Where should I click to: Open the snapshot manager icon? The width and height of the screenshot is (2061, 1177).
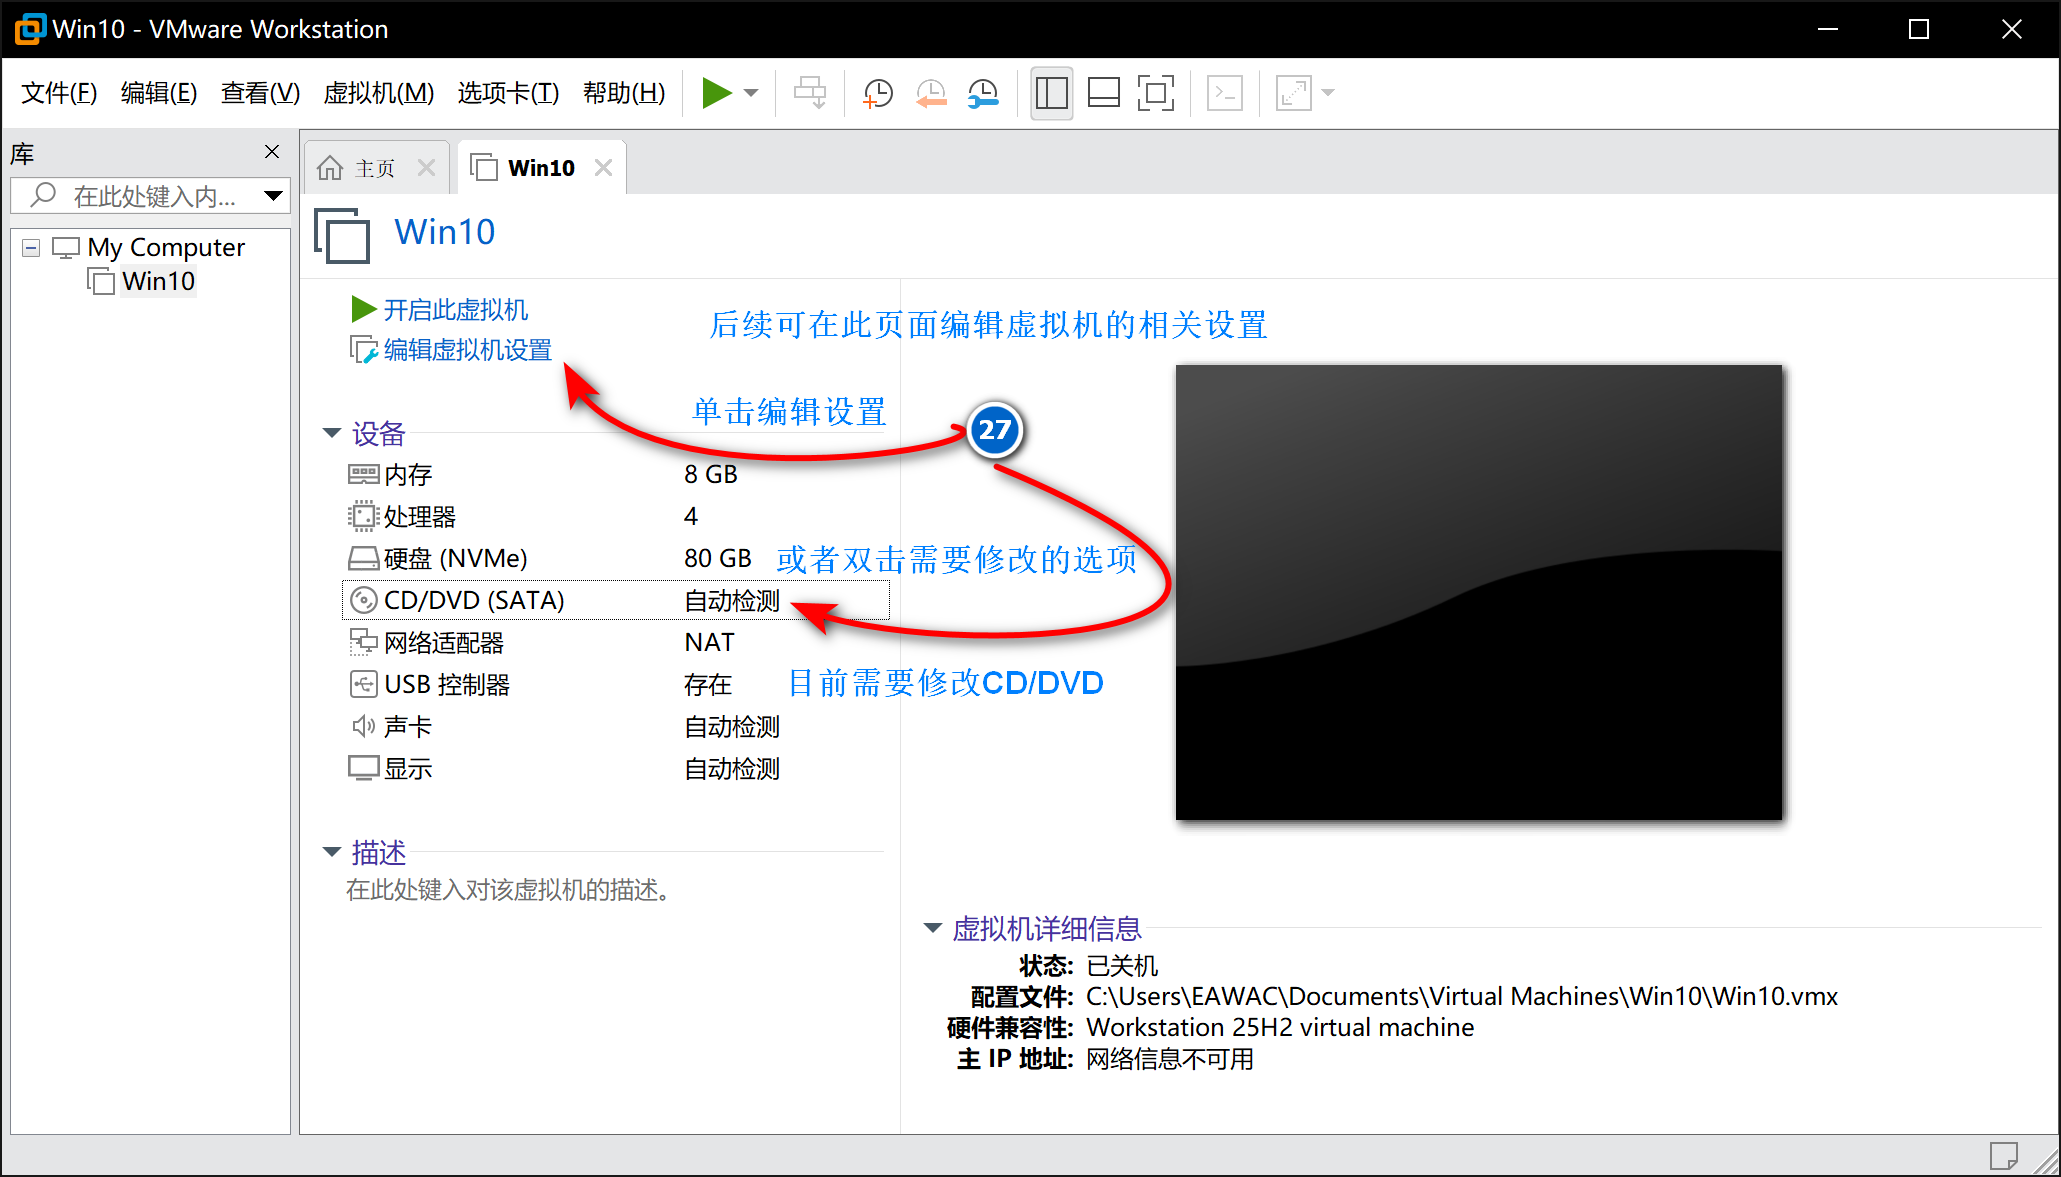(983, 93)
